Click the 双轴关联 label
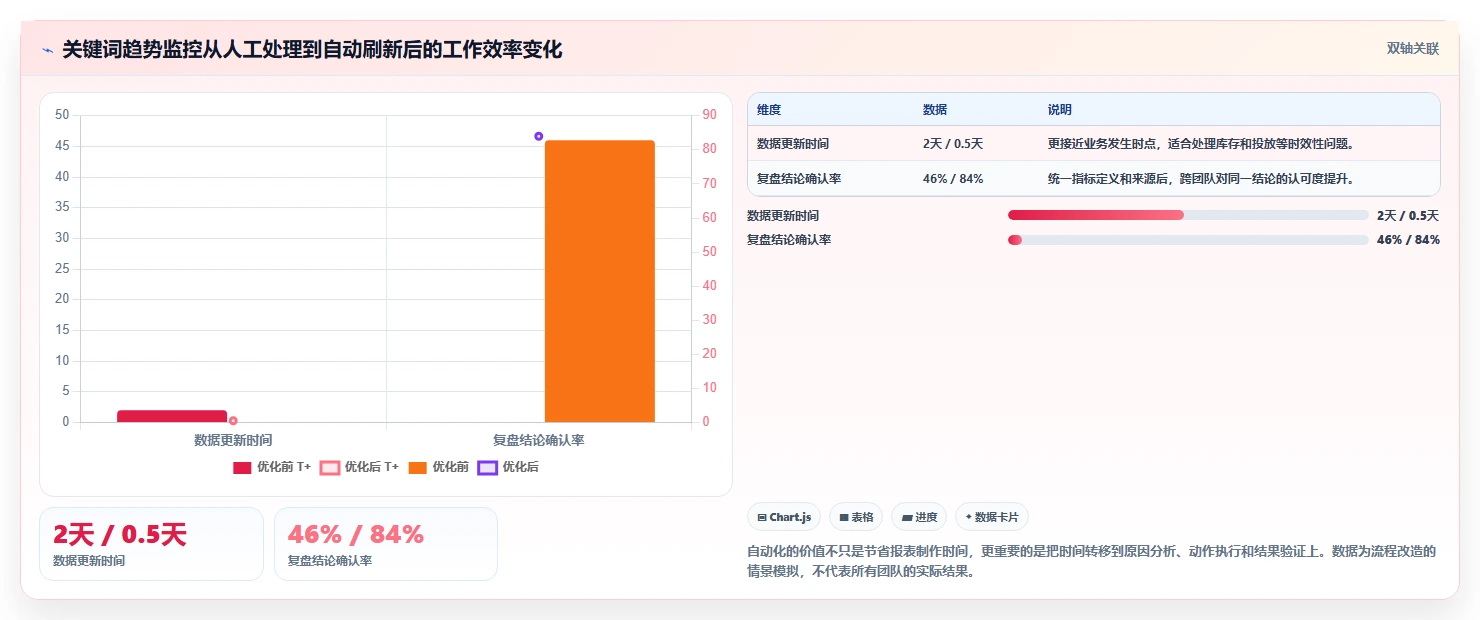The height and width of the screenshot is (620, 1480). pos(1413,49)
